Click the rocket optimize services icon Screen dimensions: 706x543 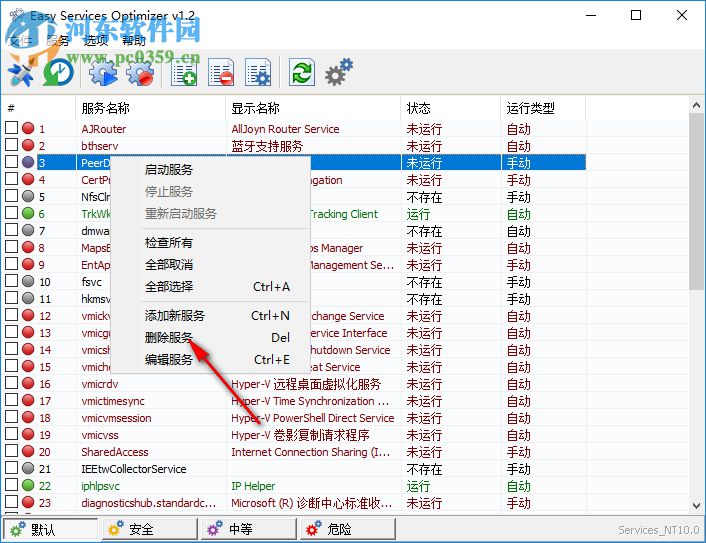pos(21,73)
